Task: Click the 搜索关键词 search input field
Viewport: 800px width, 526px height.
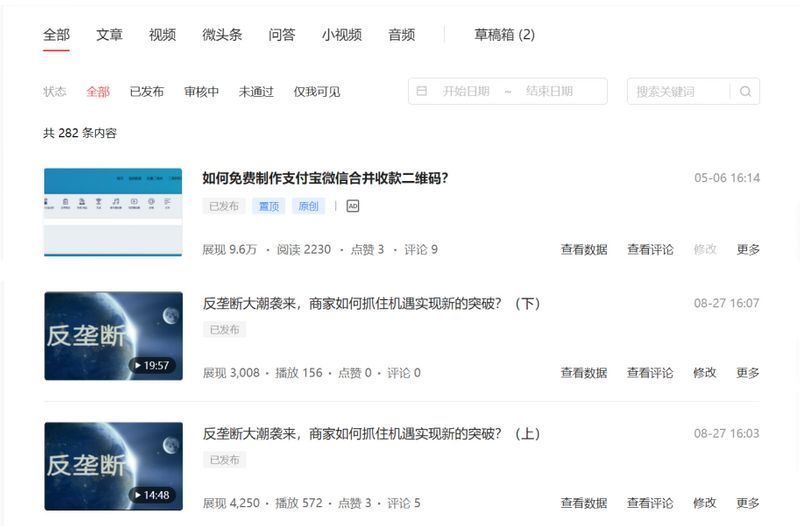Action: (x=680, y=92)
